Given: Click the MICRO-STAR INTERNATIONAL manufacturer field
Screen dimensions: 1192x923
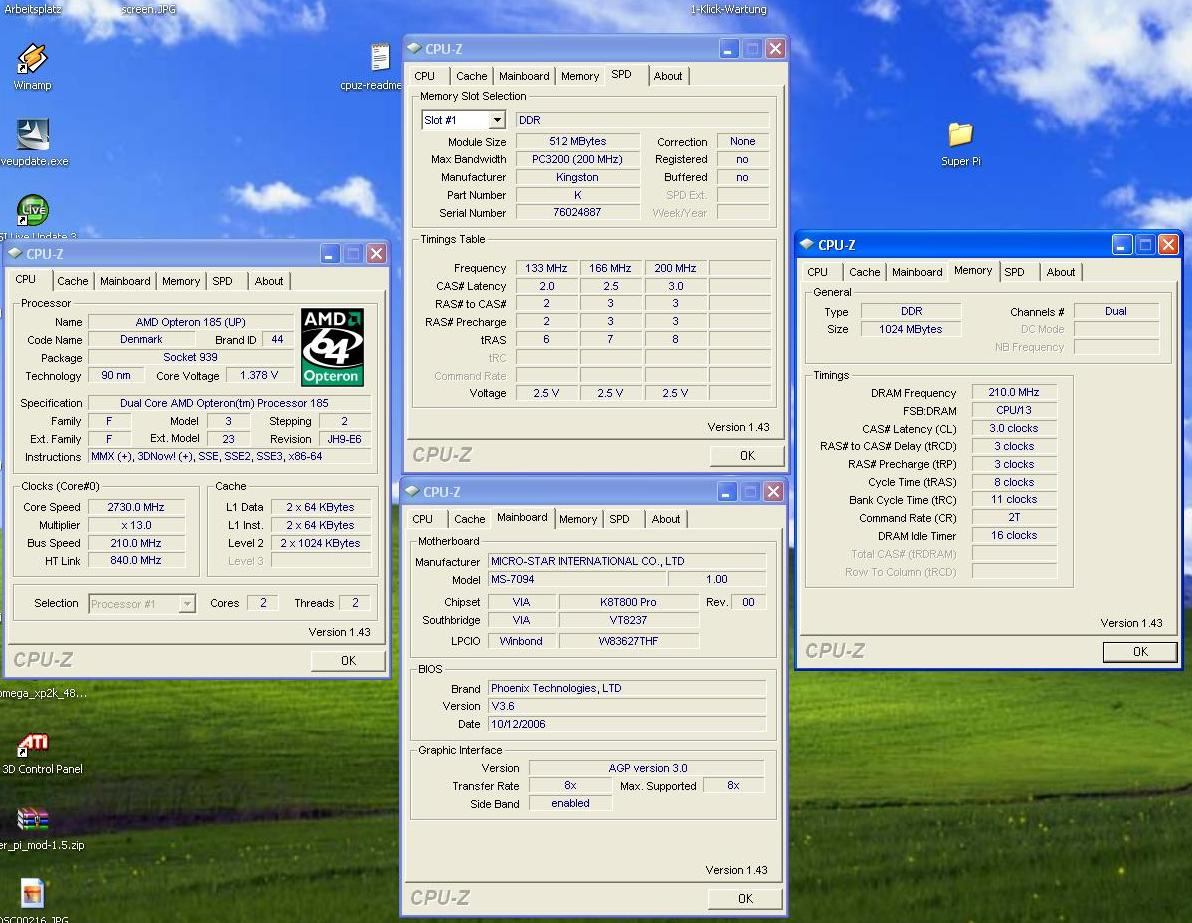Looking at the screenshot, I should tap(626, 561).
